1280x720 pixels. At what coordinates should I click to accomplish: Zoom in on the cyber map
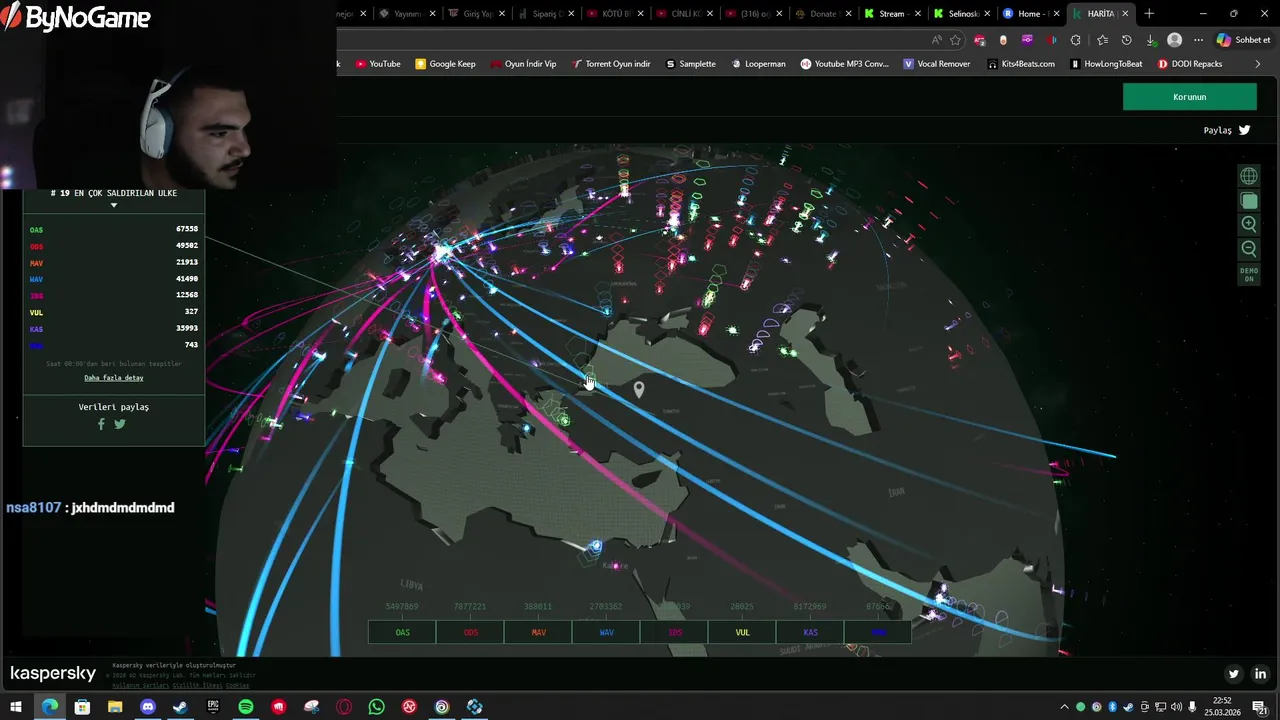coord(1249,225)
